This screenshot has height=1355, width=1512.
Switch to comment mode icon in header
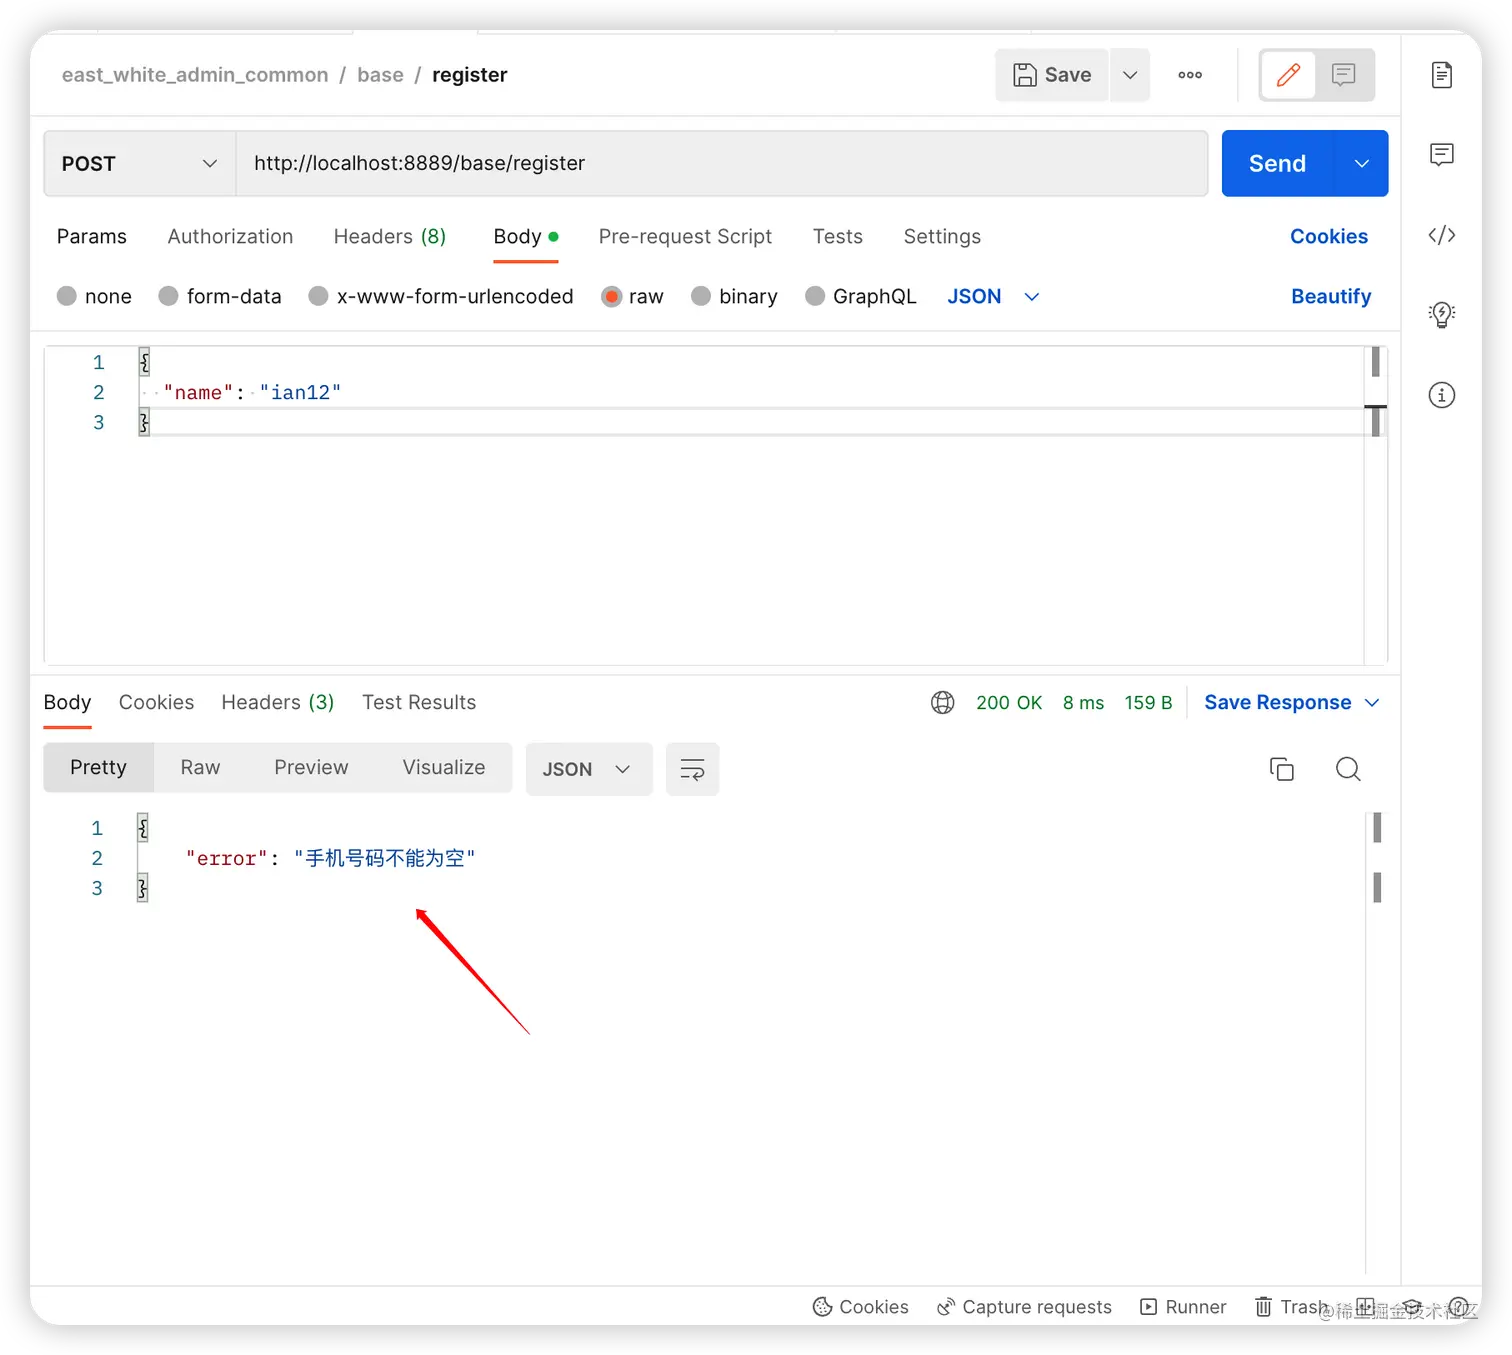click(1343, 75)
